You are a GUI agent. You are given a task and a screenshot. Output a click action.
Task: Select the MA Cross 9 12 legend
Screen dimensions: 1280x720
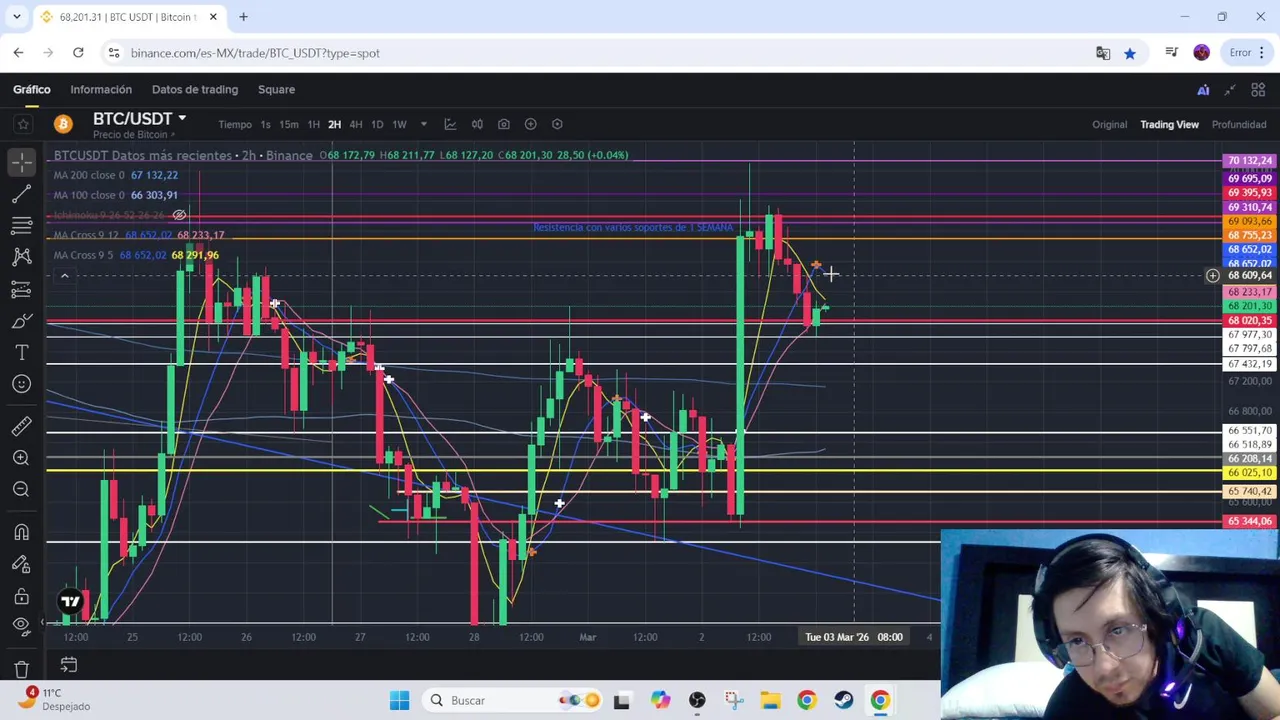139,235
